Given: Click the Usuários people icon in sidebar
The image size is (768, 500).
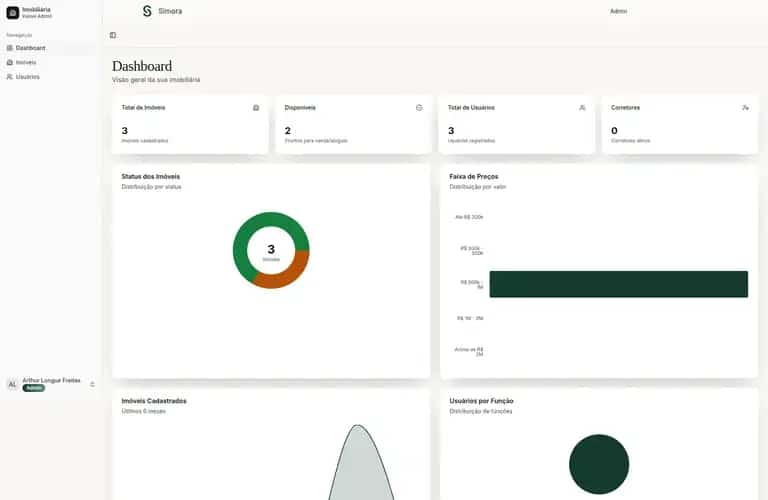Looking at the screenshot, I should (x=9, y=77).
